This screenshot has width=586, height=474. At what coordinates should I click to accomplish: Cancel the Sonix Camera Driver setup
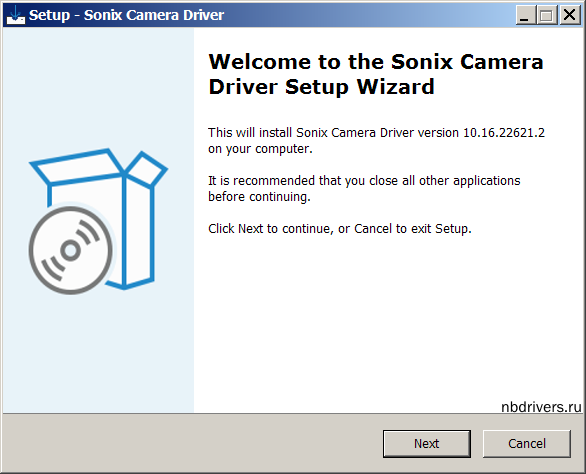[x=527, y=444]
